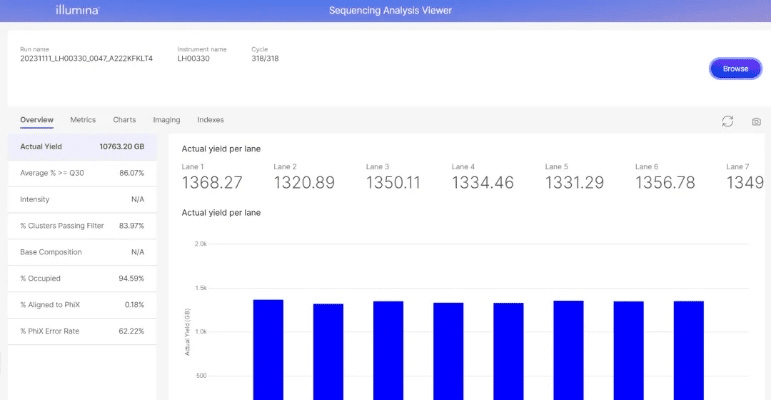Select the Indexes tab
The height and width of the screenshot is (400, 771).
tap(210, 120)
